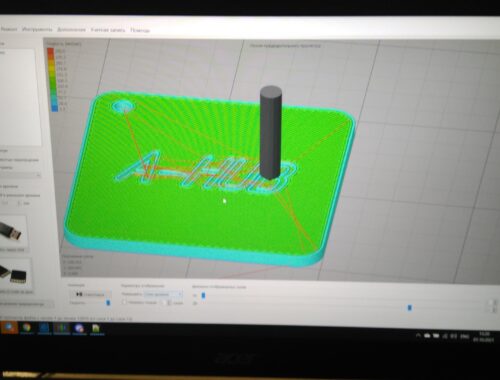Open the green-white document taskbar icon
This screenshot has height=380, width=500.
[x=96, y=329]
